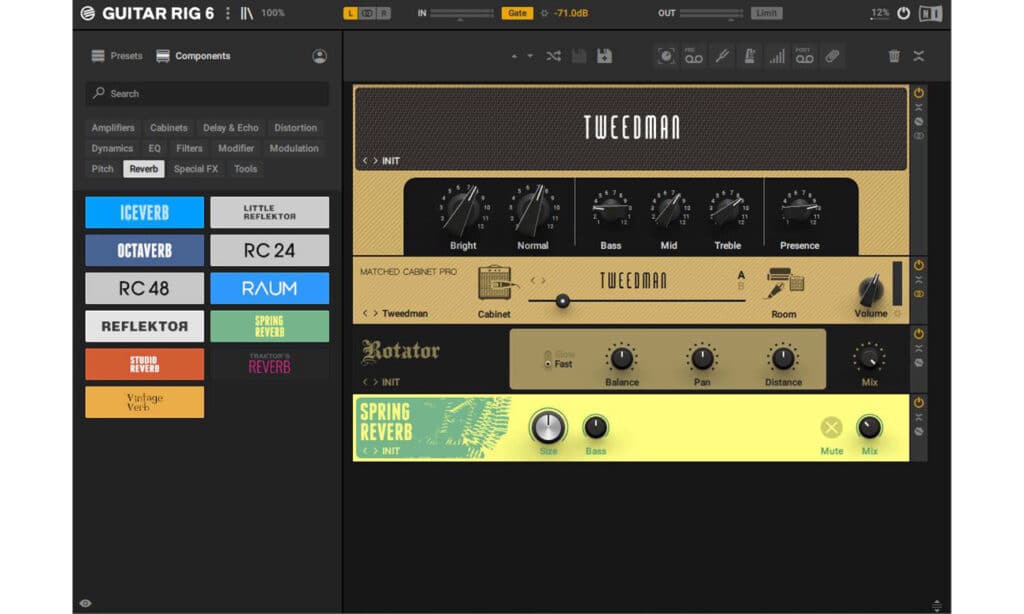Image resolution: width=1024 pixels, height=614 pixels.
Task: Click the paperclip icon in toolbar
Action: coord(832,56)
